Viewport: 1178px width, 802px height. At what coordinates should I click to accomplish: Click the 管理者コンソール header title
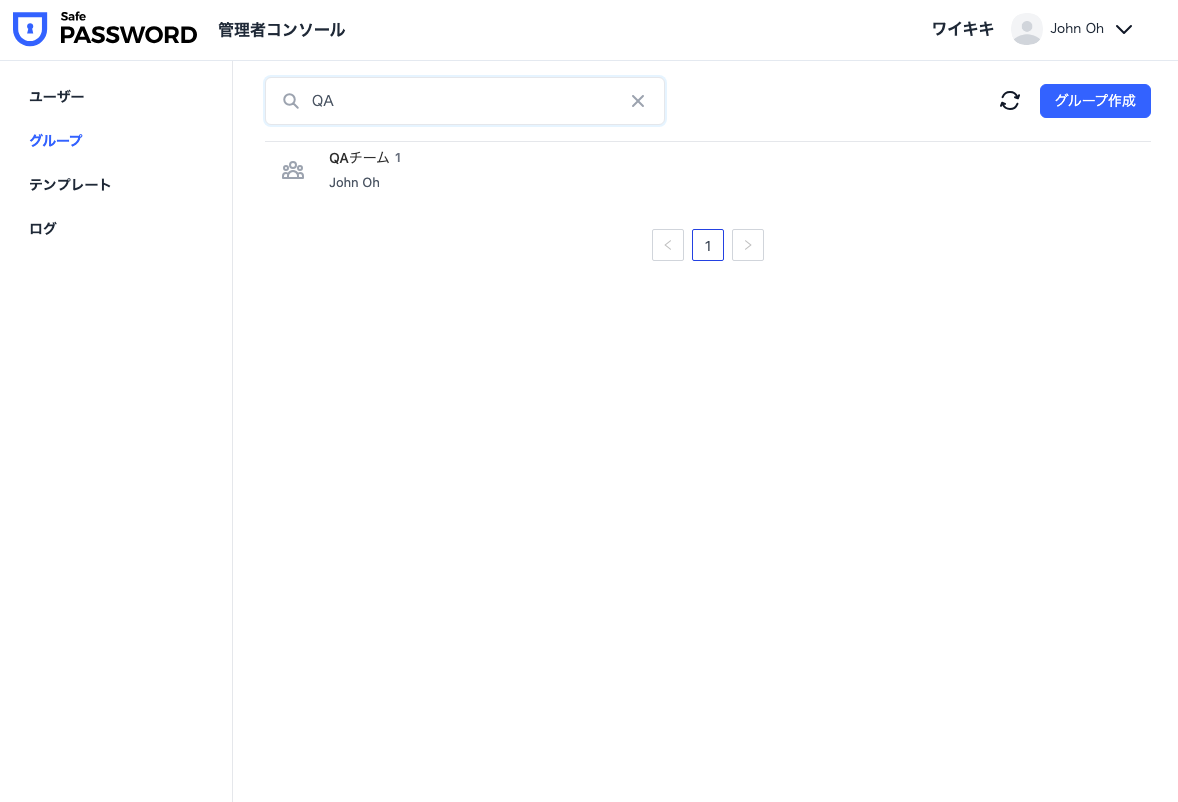tap(282, 30)
